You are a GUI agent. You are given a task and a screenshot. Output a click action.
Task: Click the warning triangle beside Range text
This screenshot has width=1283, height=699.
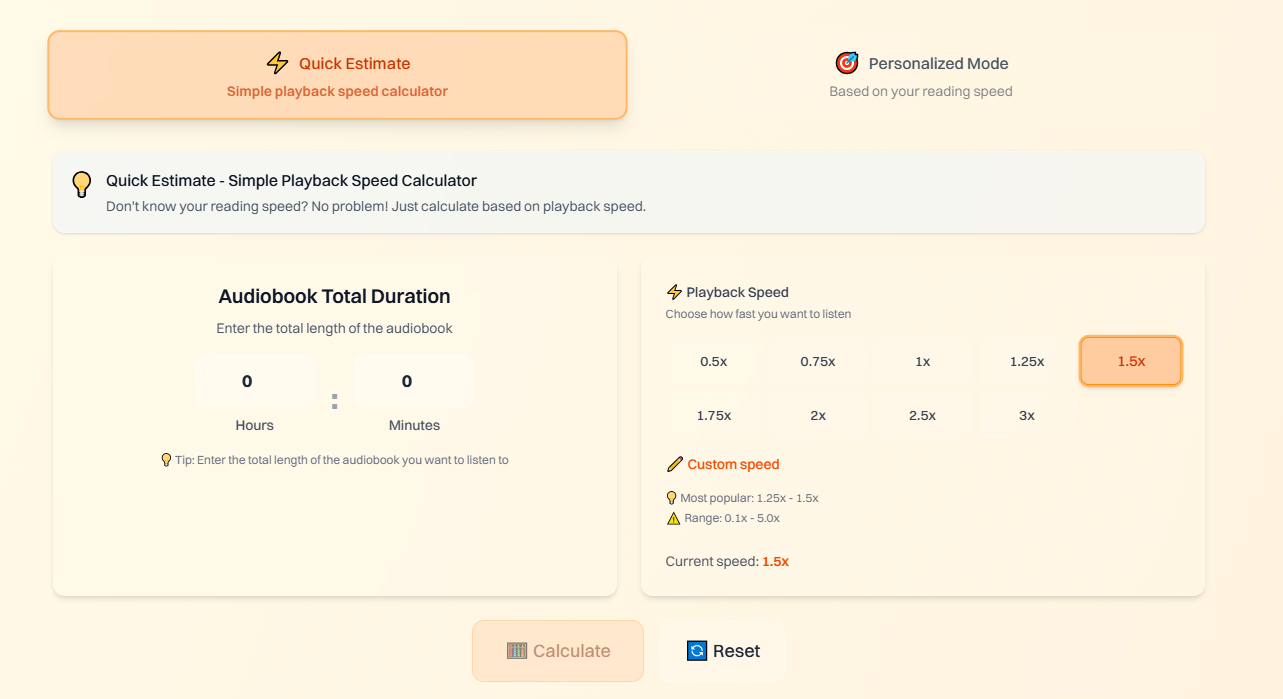click(673, 518)
